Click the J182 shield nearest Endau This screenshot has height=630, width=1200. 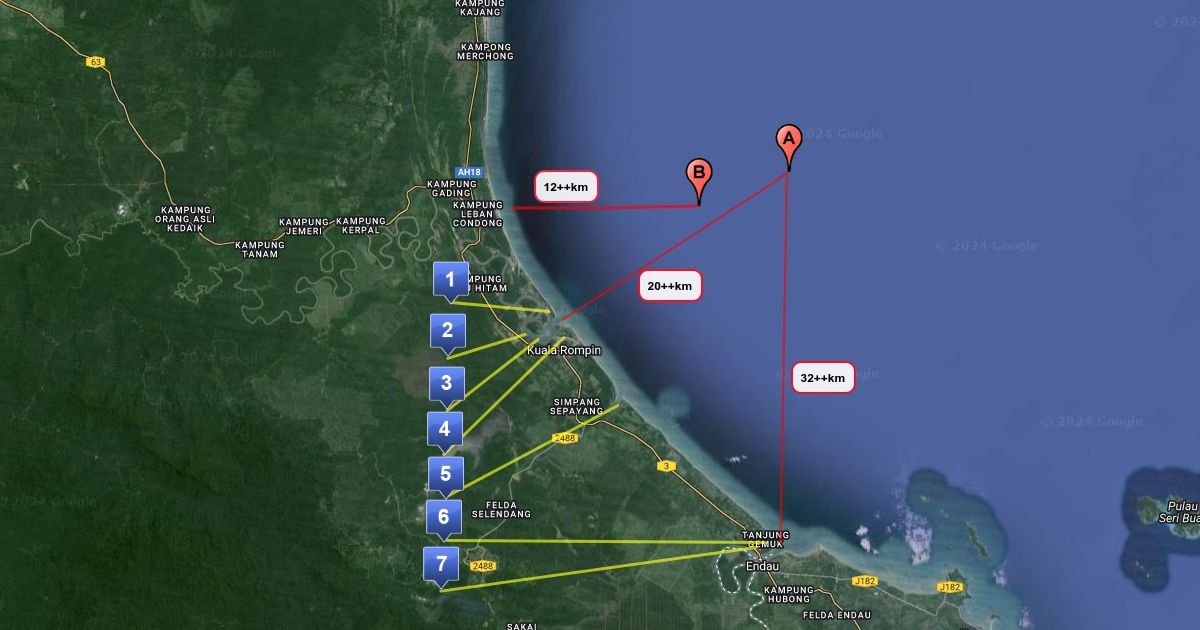[x=865, y=580]
